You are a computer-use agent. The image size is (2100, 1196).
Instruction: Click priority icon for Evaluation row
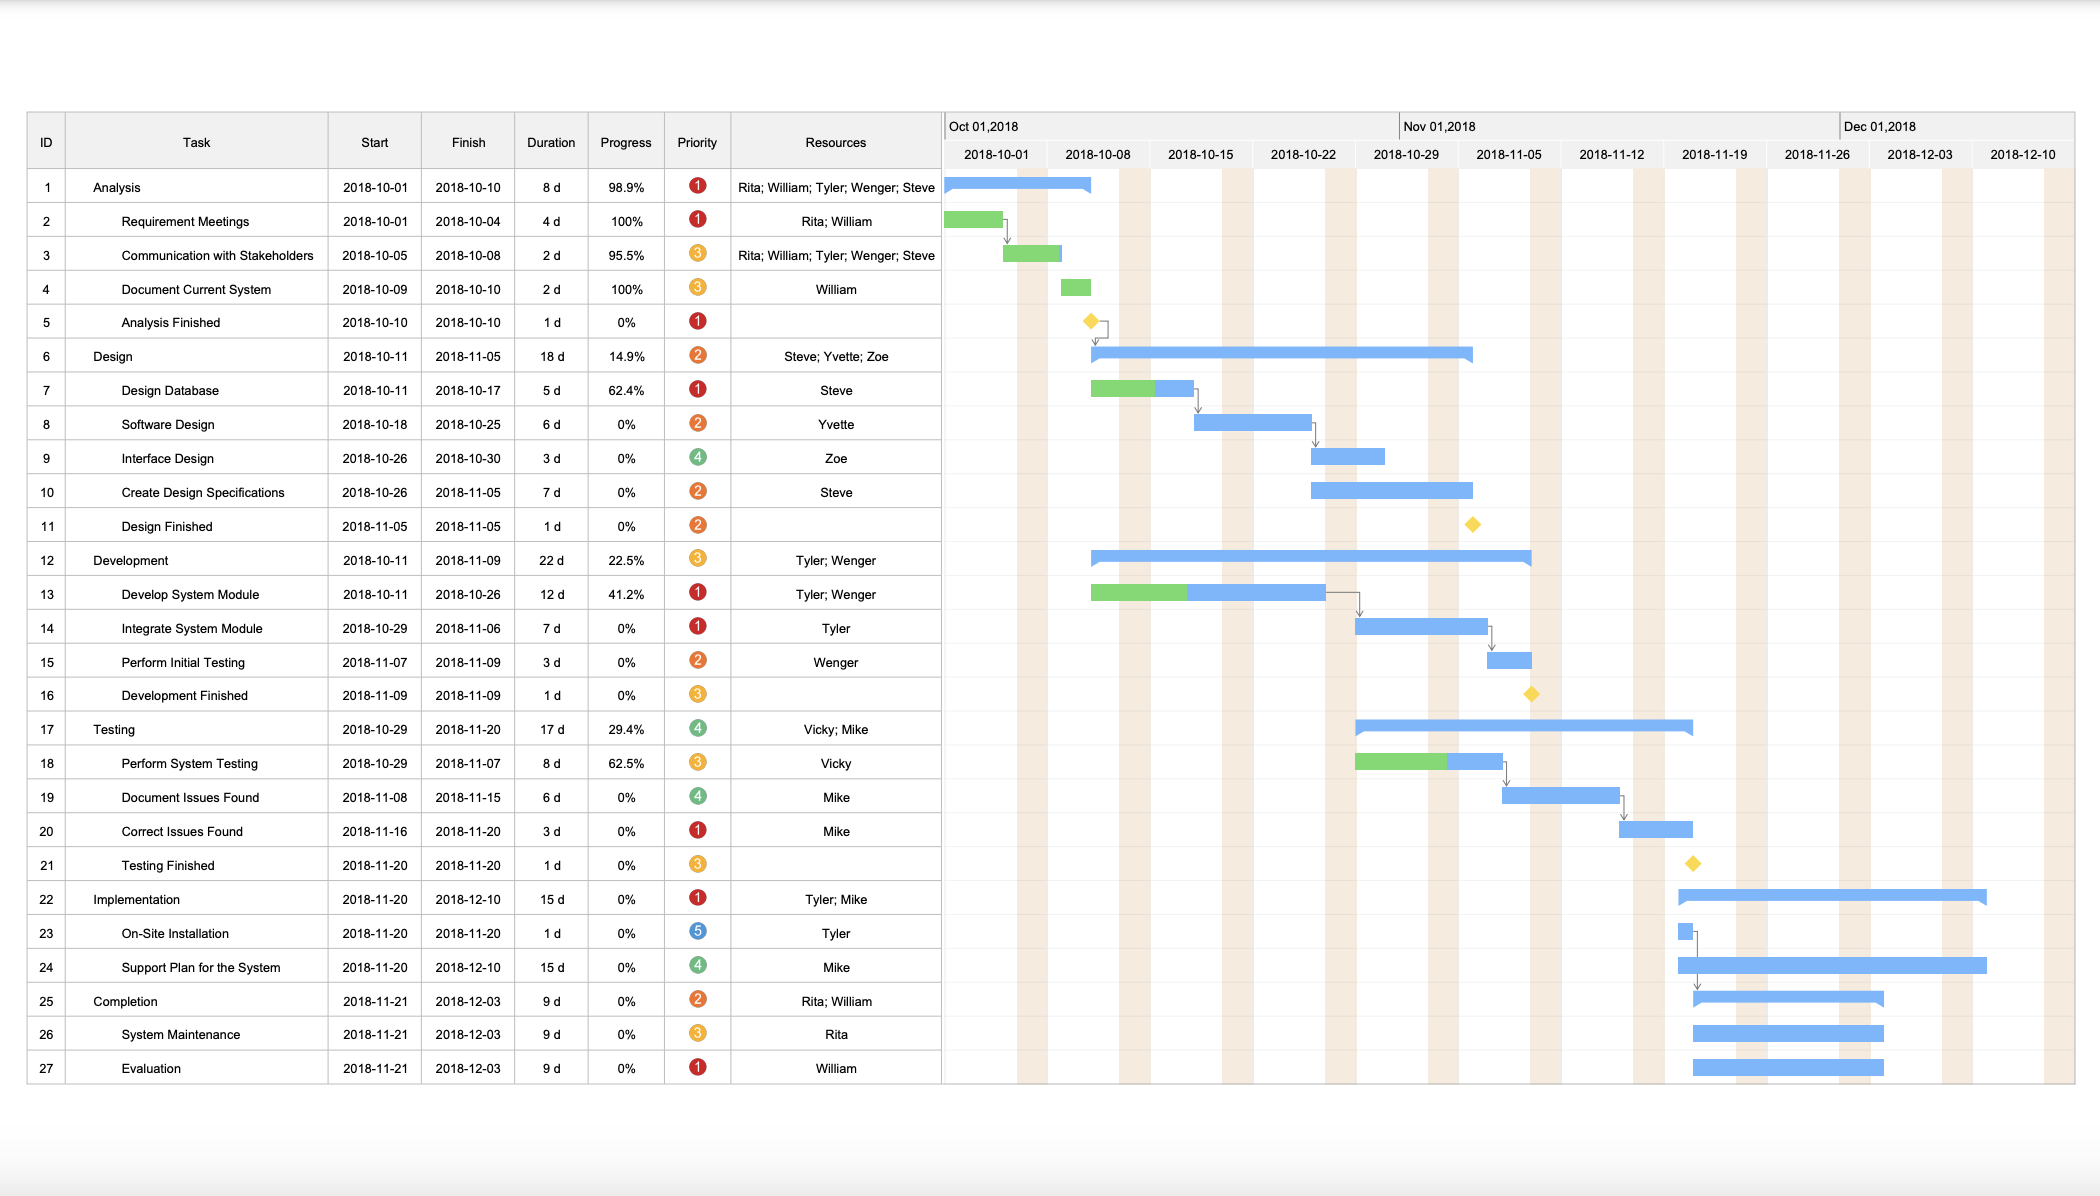coord(698,1067)
